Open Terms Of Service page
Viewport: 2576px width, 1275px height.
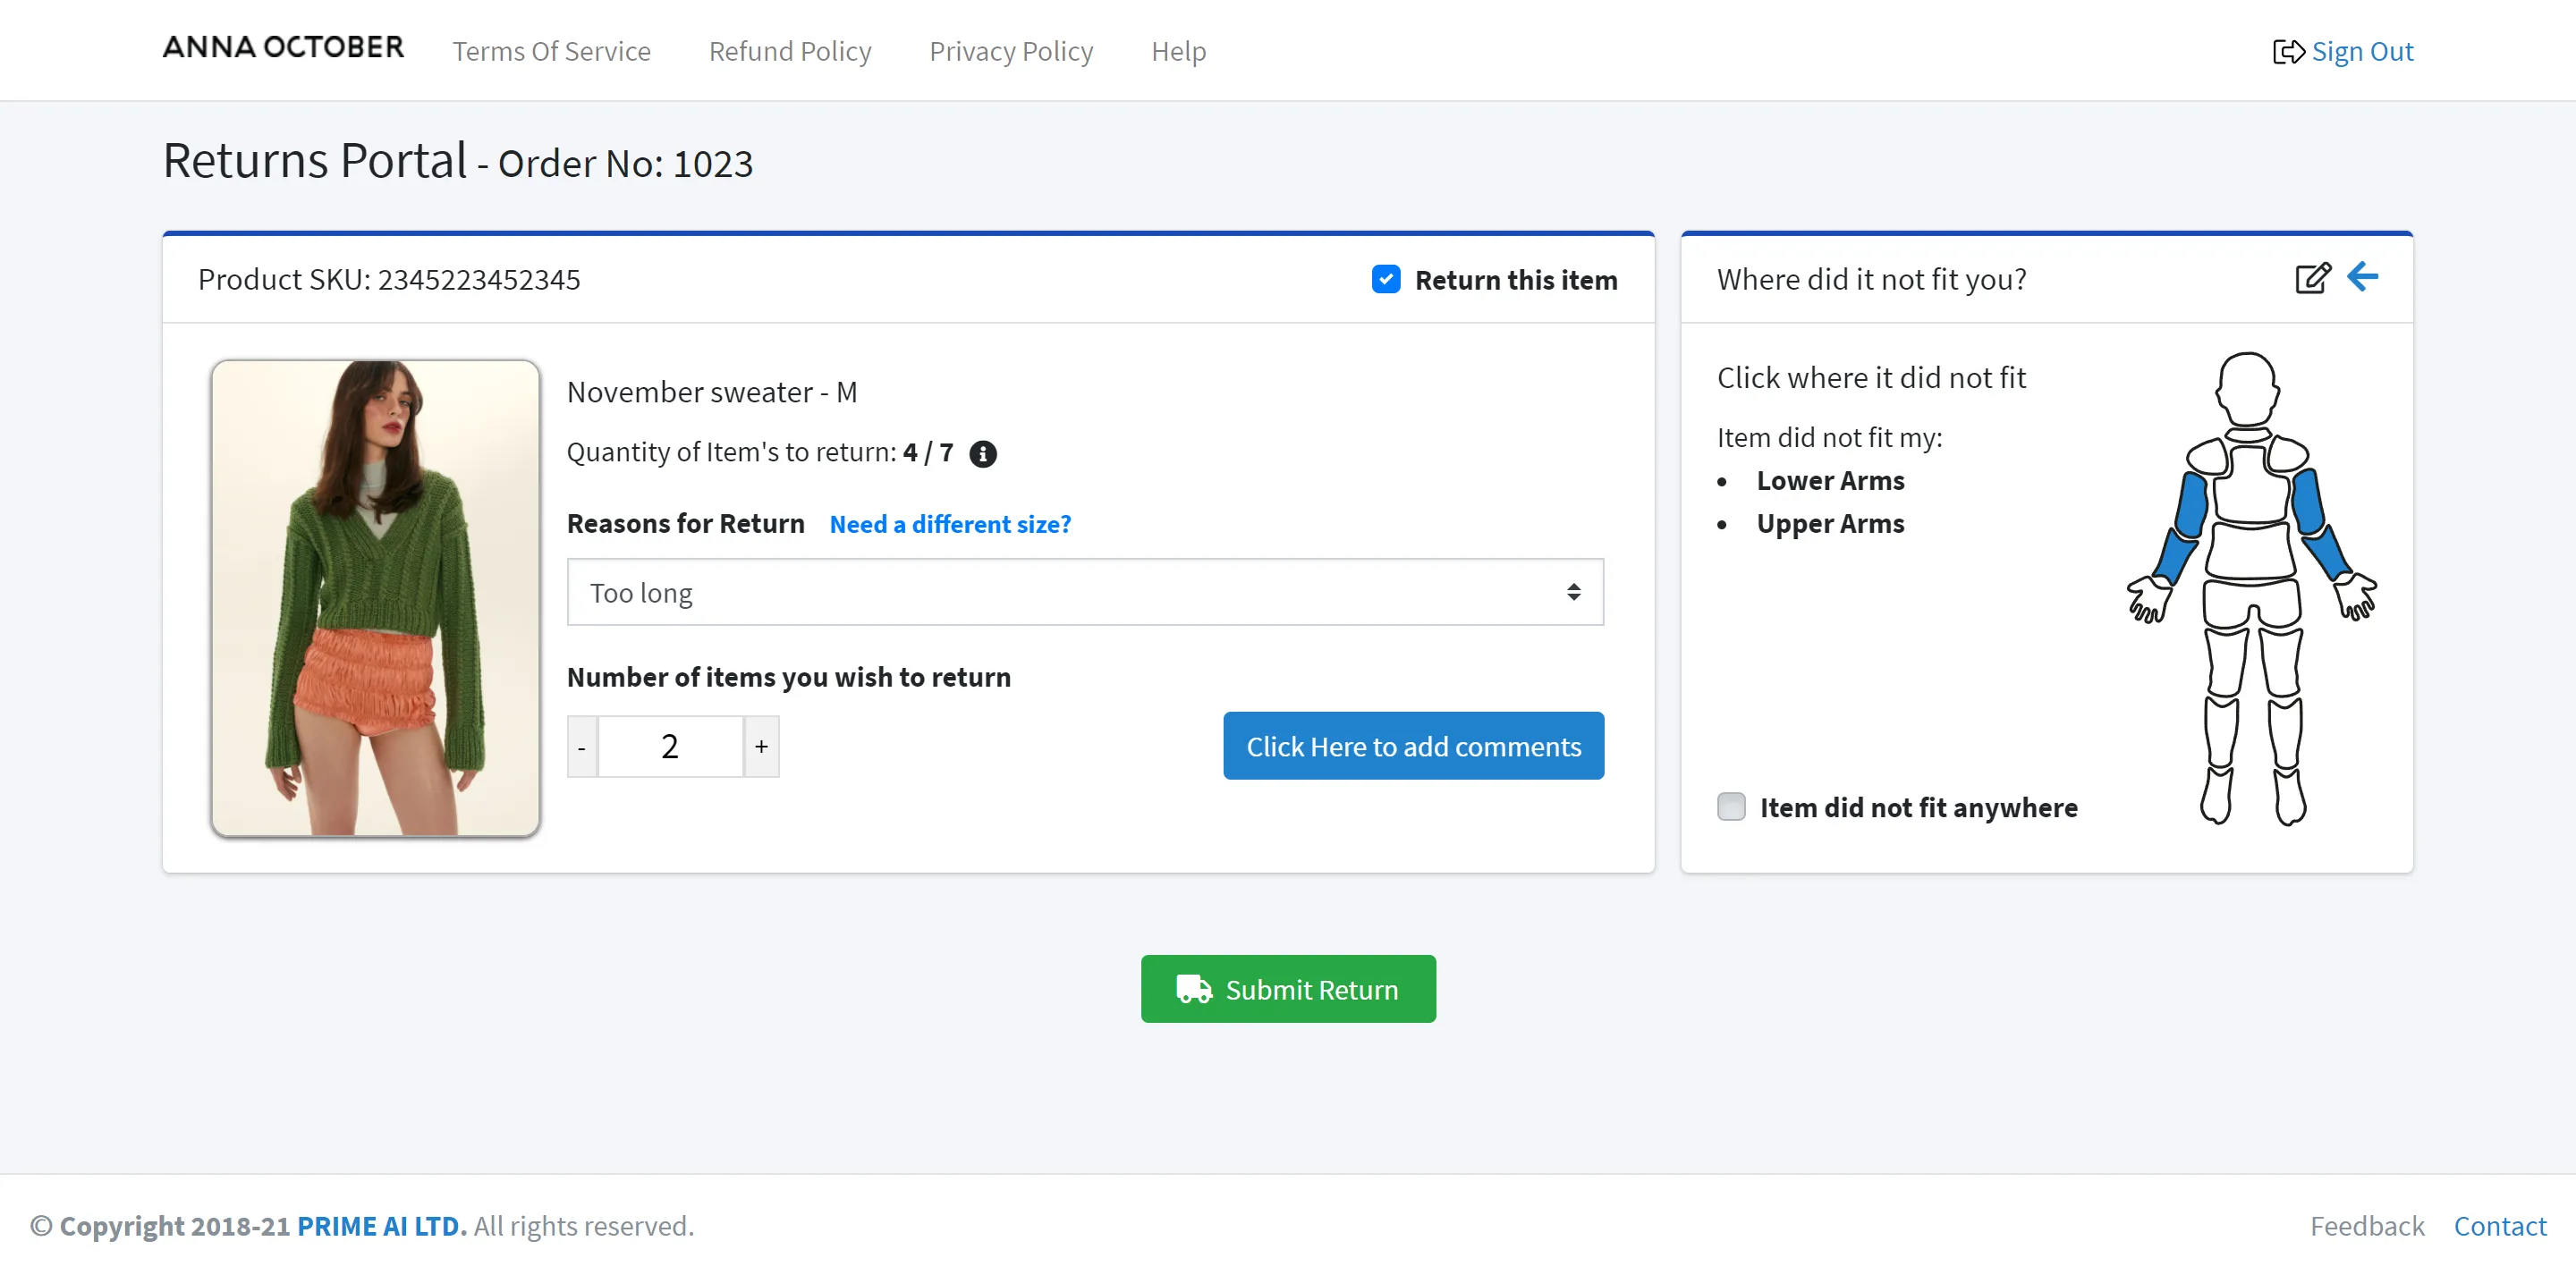pos(551,51)
